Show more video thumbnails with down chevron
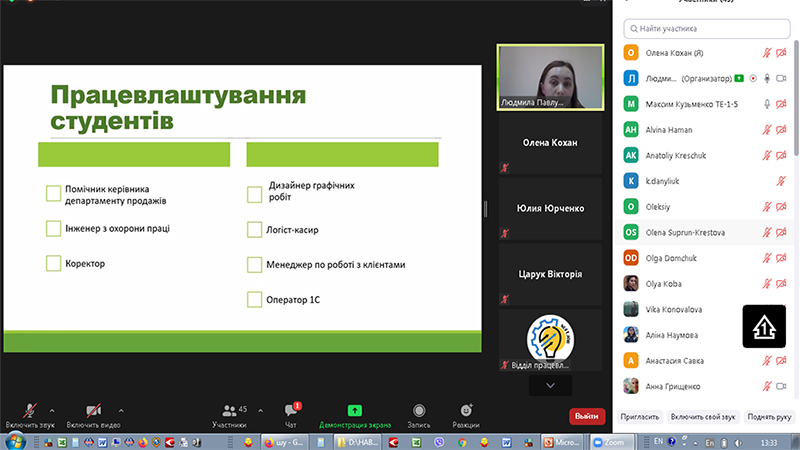The image size is (800, 450). [551, 386]
